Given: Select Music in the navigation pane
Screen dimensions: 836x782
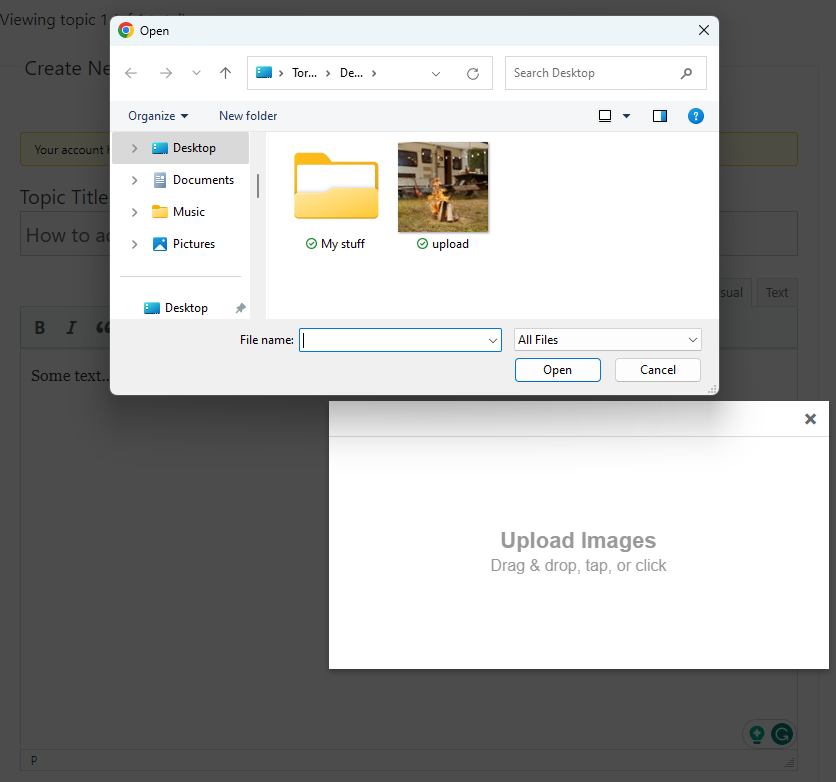Looking at the screenshot, I should click(x=188, y=212).
